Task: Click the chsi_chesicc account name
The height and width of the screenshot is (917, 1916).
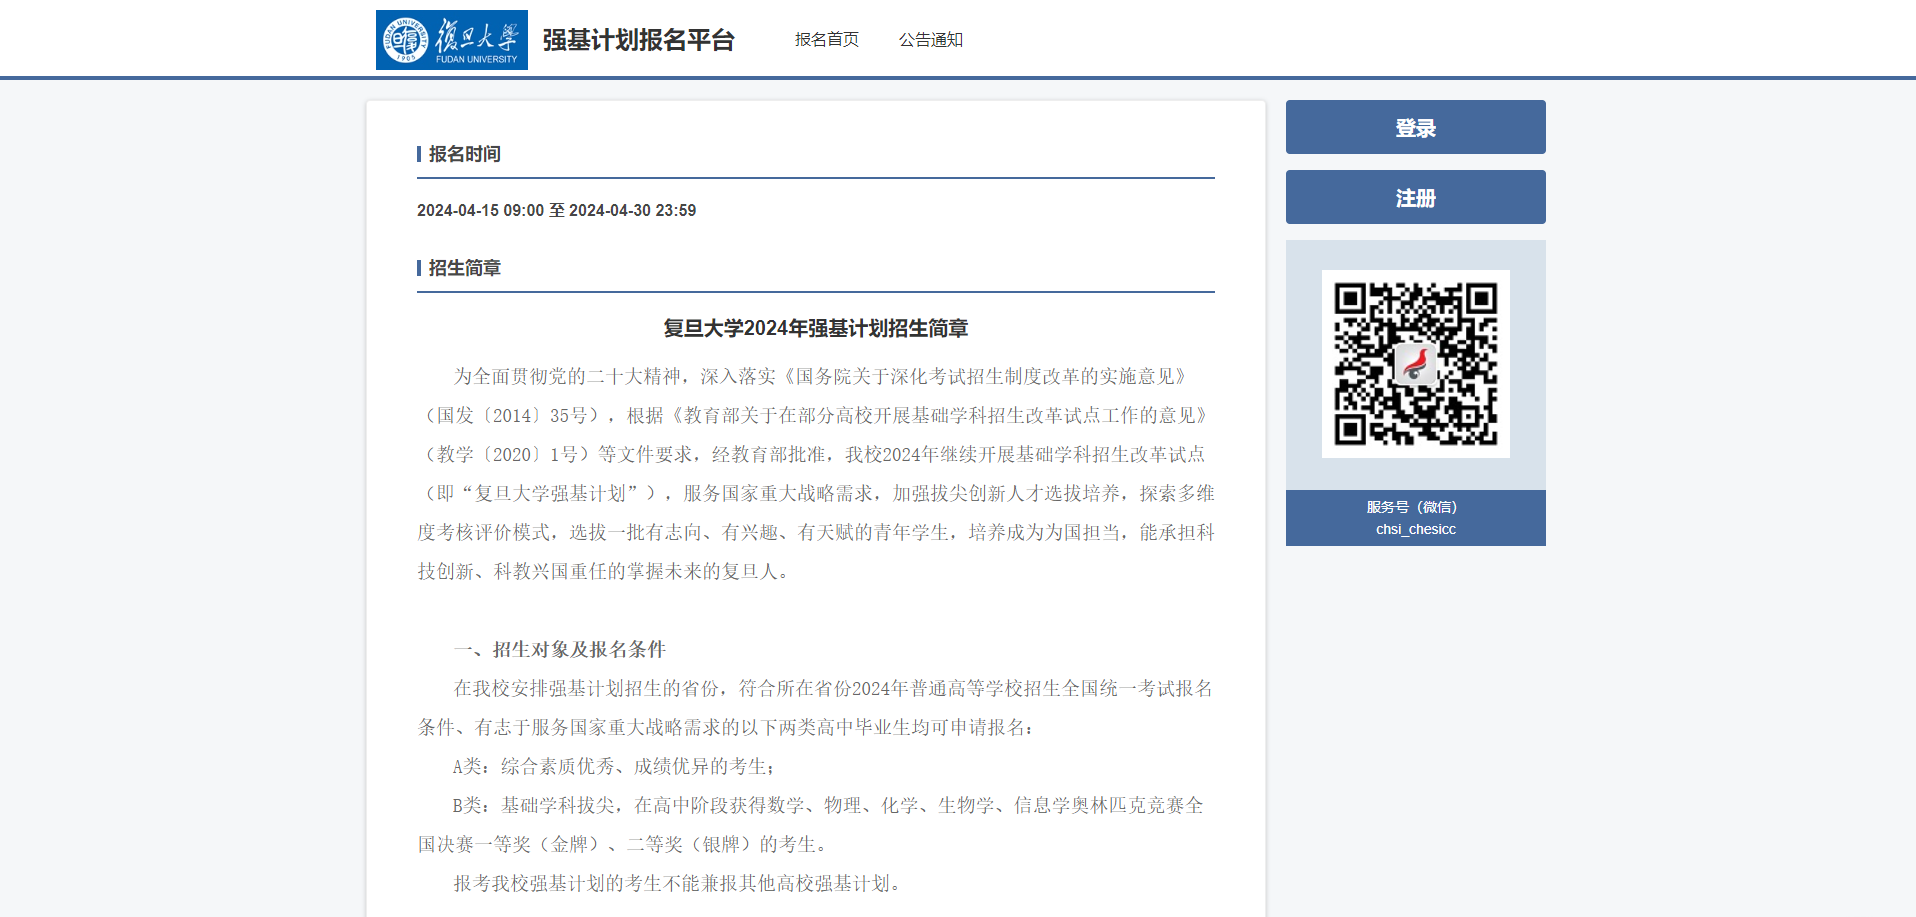Action: 1415,529
